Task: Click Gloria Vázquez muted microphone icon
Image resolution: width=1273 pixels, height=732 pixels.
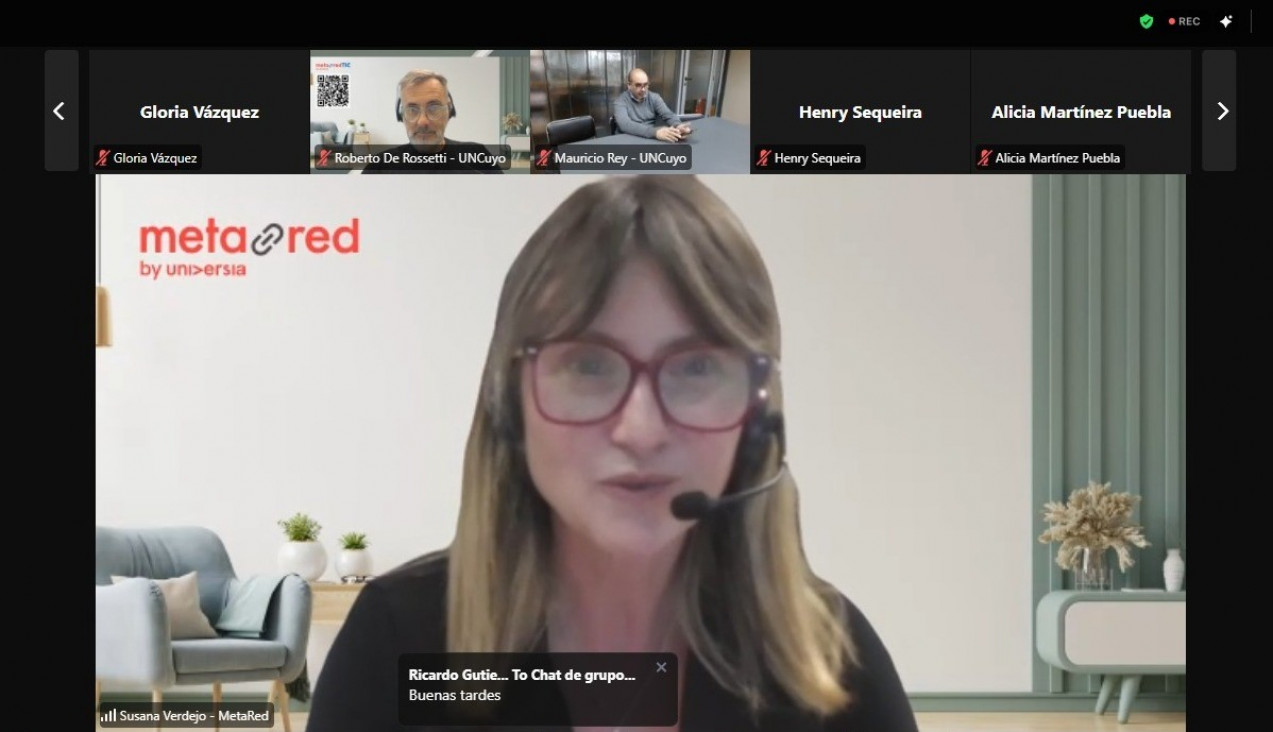Action: [102, 158]
